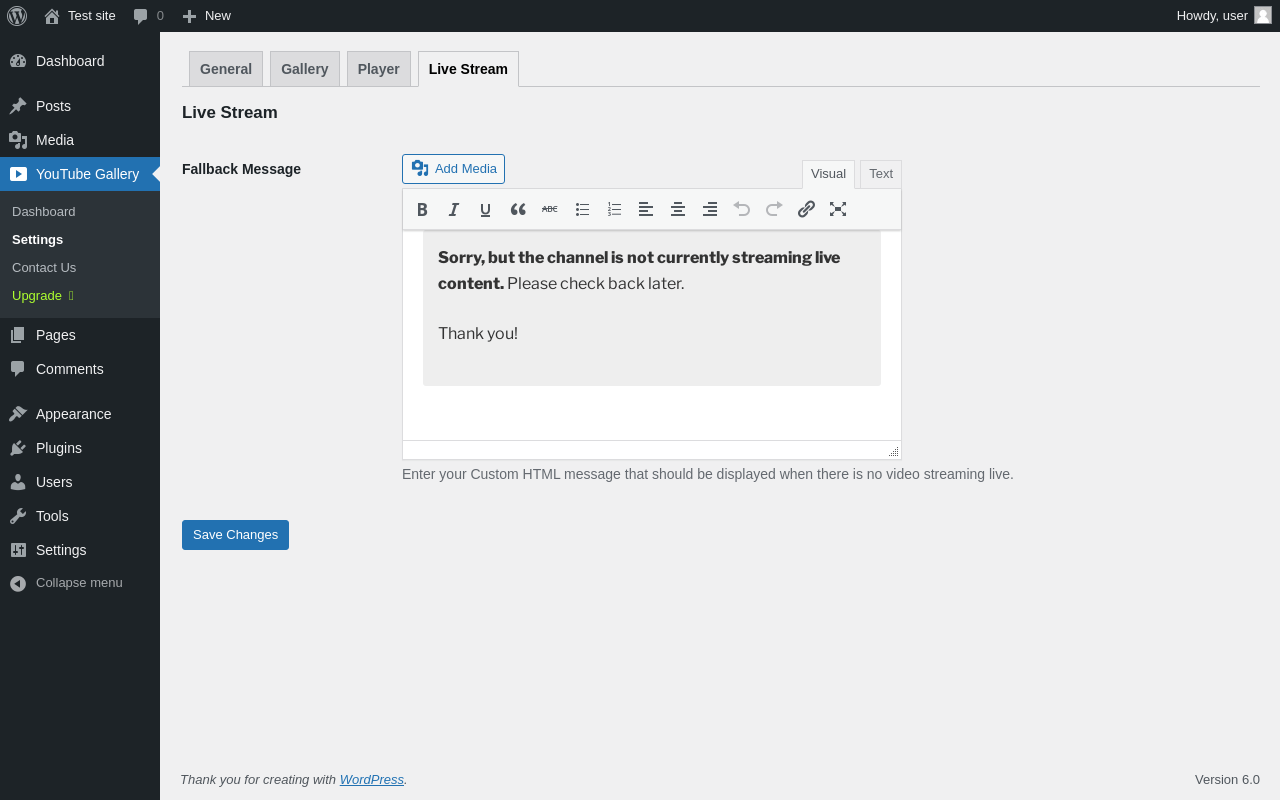This screenshot has height=800, width=1280.
Task: Create a numbered list
Action: (614, 209)
